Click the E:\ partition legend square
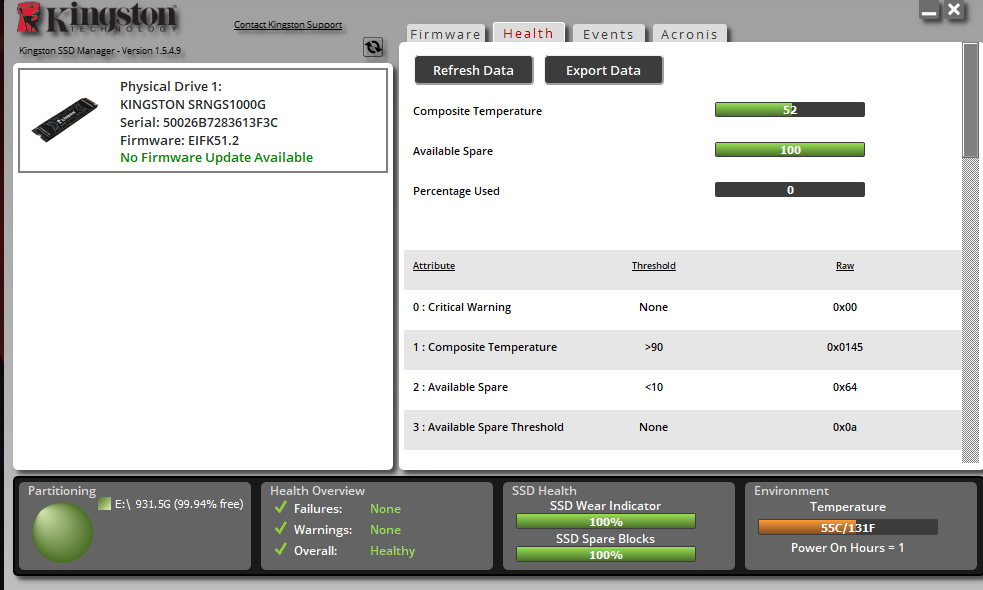The height and width of the screenshot is (590, 983). [104, 503]
